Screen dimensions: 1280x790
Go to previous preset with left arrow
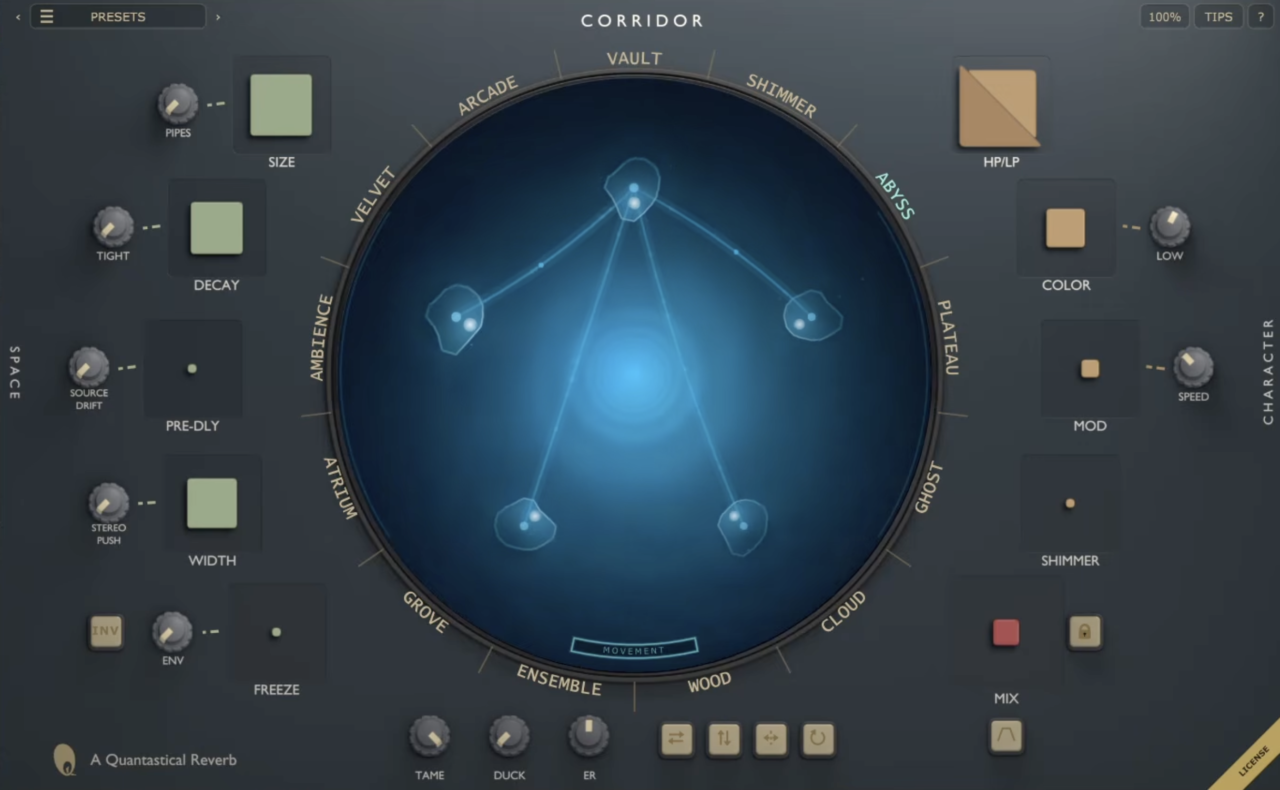pos(17,17)
